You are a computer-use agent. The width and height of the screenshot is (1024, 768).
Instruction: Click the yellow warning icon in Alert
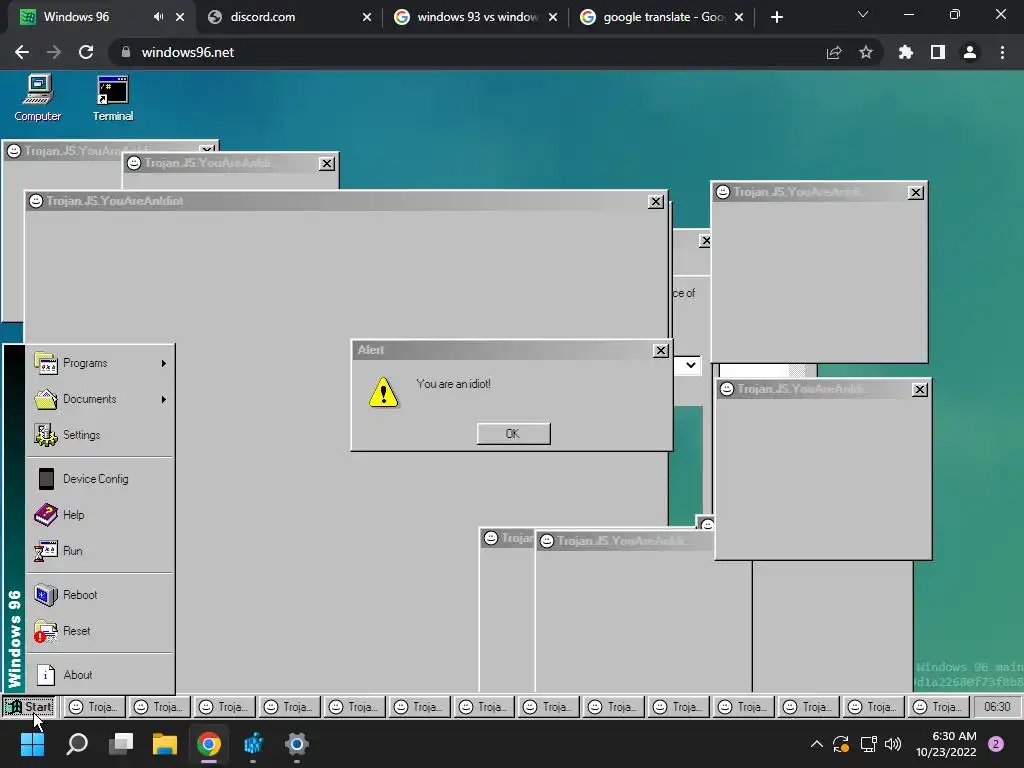coord(383,392)
